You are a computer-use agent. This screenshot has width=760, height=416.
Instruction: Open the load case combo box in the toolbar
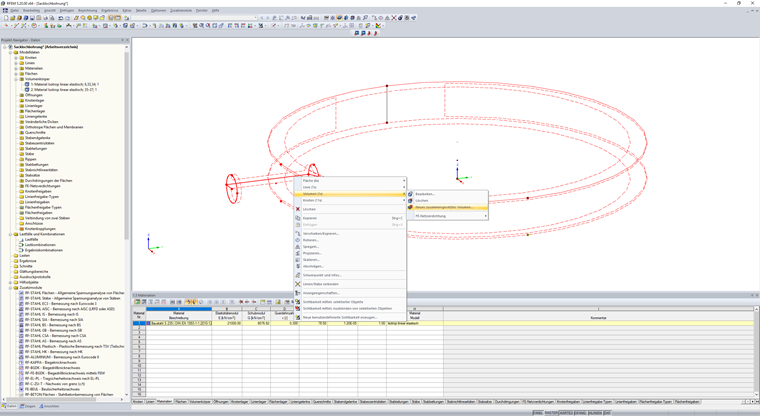(194, 18)
